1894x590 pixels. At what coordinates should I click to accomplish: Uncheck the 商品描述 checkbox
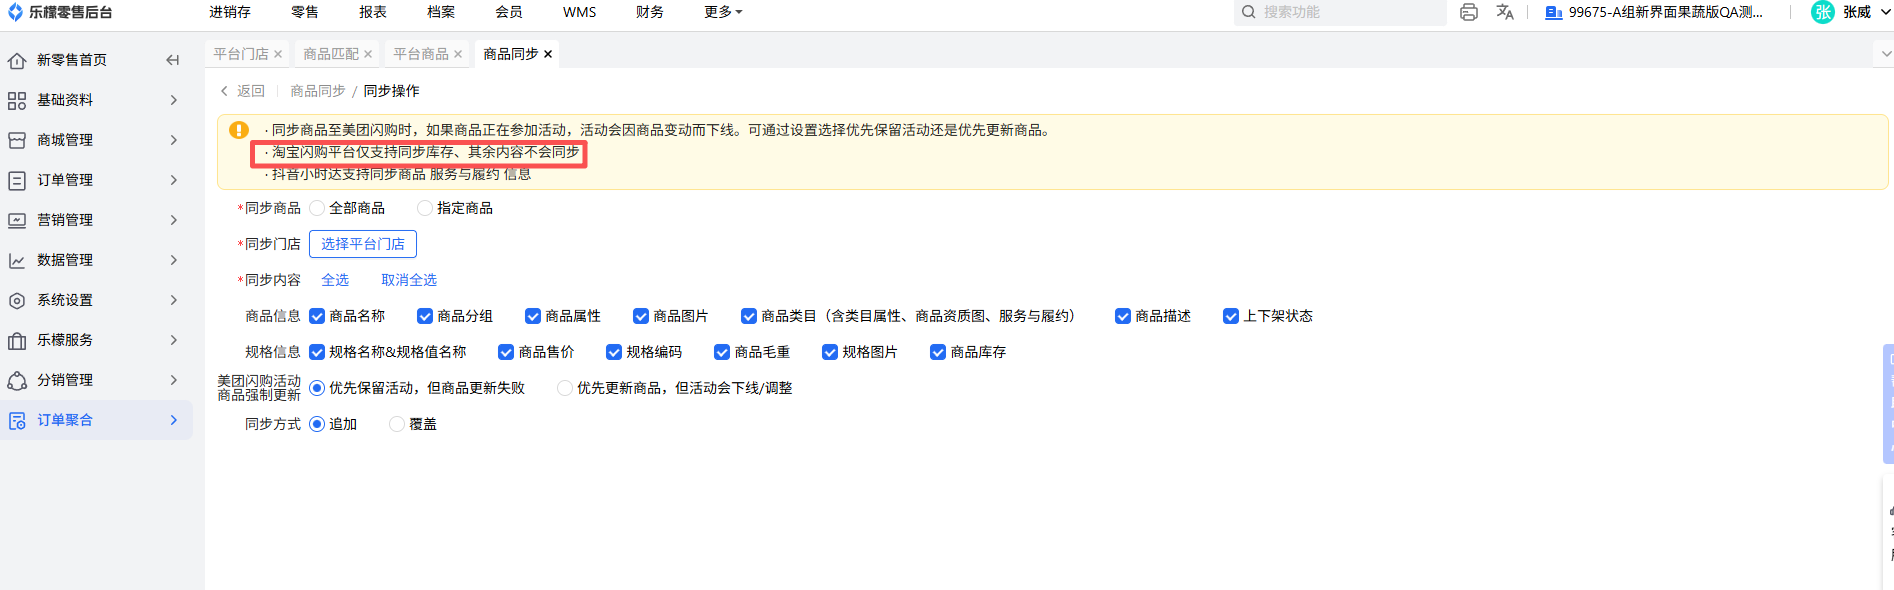(x=1123, y=316)
